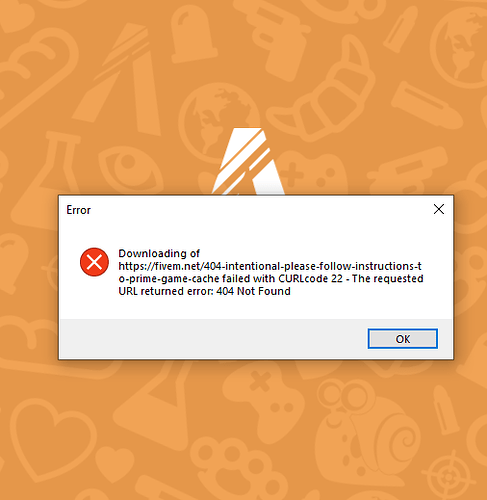Click the small solid heart at the bottom
Image resolution: width=487 pixels, height=500 pixels.
(x=115, y=464)
